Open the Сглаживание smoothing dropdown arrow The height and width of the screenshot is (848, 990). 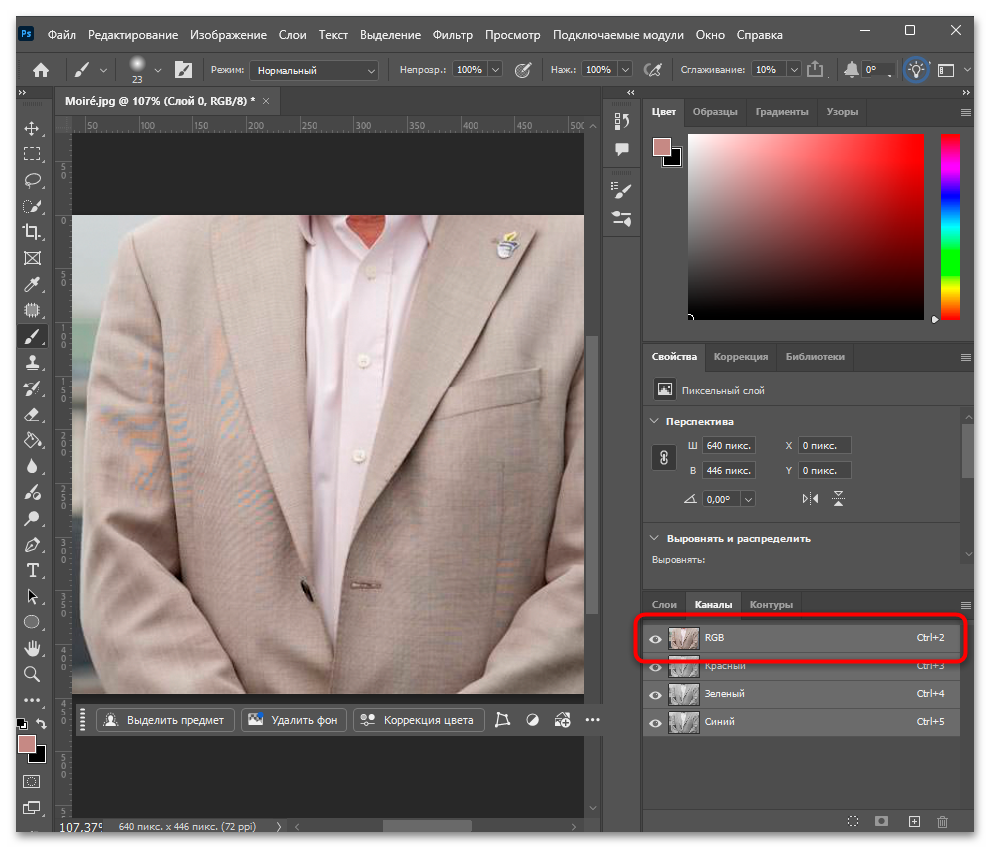(x=794, y=70)
